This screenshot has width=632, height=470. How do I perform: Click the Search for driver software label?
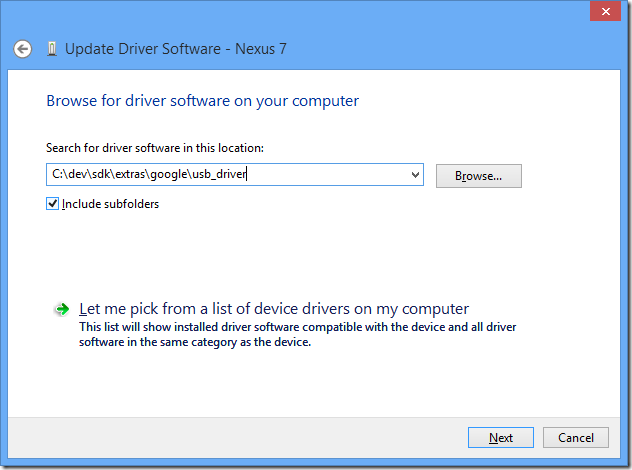155,148
